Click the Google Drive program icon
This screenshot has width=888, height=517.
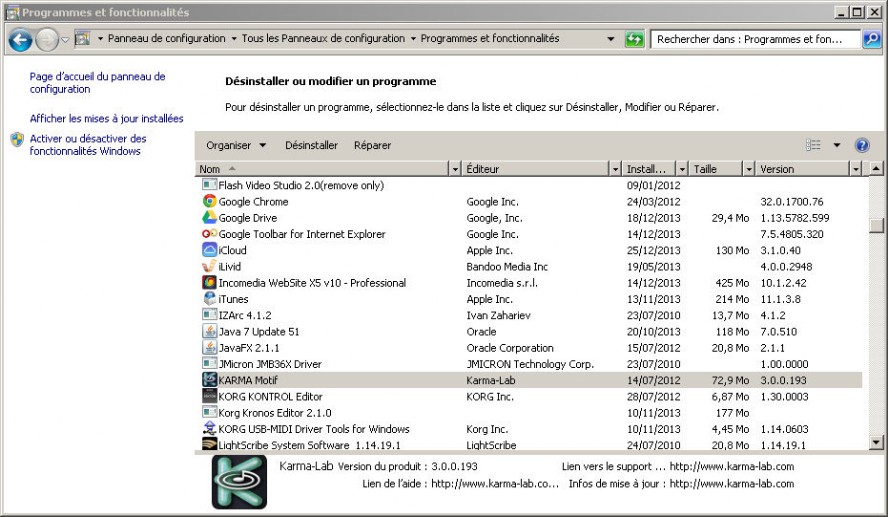pyautogui.click(x=209, y=218)
